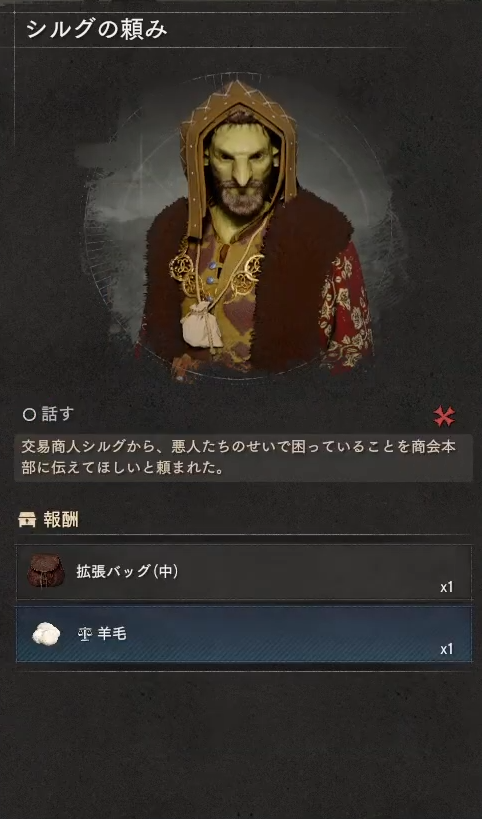
Task: Click the trade scale icon beside 羊毛
Action: click(84, 635)
